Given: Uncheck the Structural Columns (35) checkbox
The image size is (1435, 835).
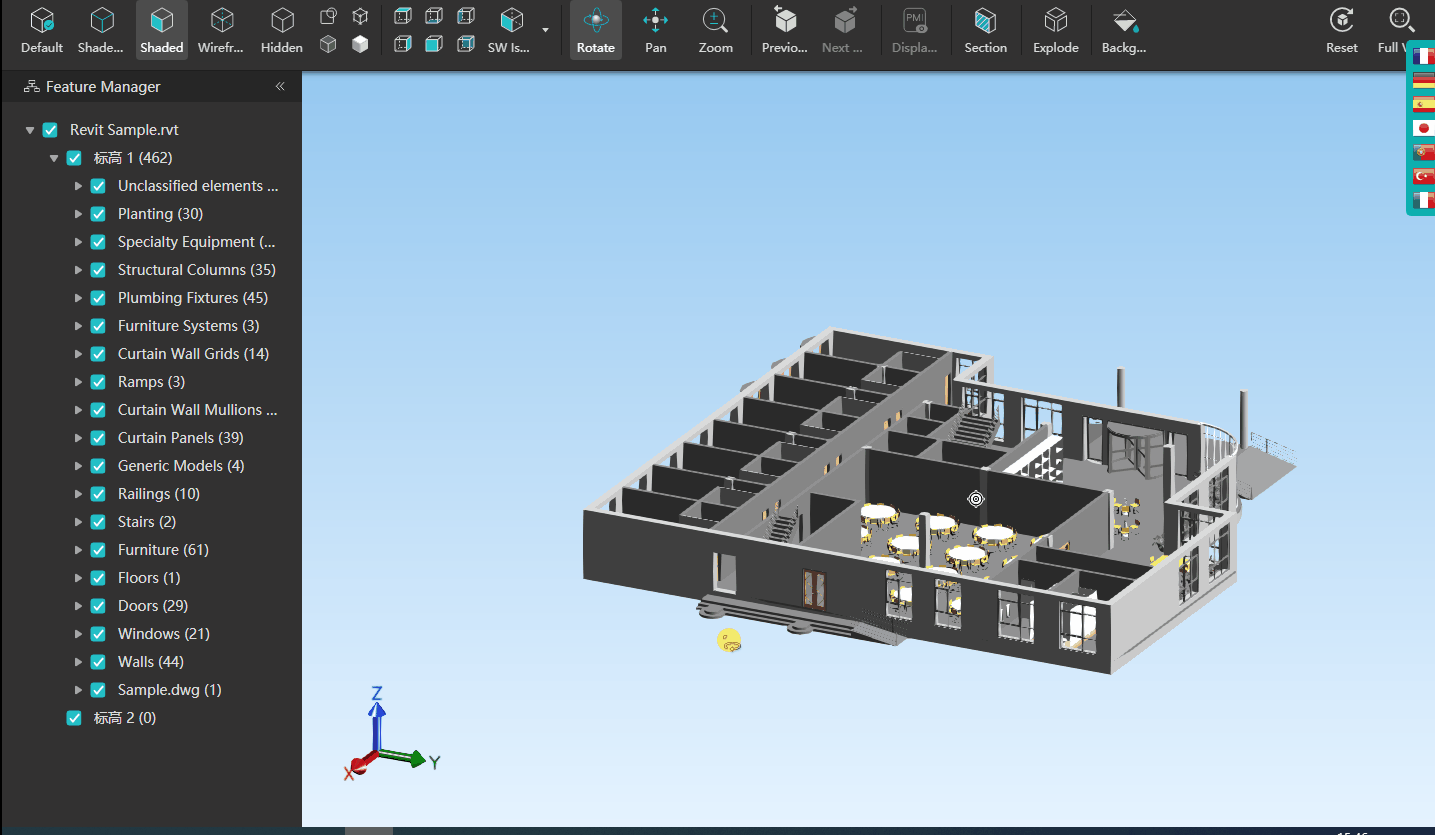Looking at the screenshot, I should tap(98, 270).
